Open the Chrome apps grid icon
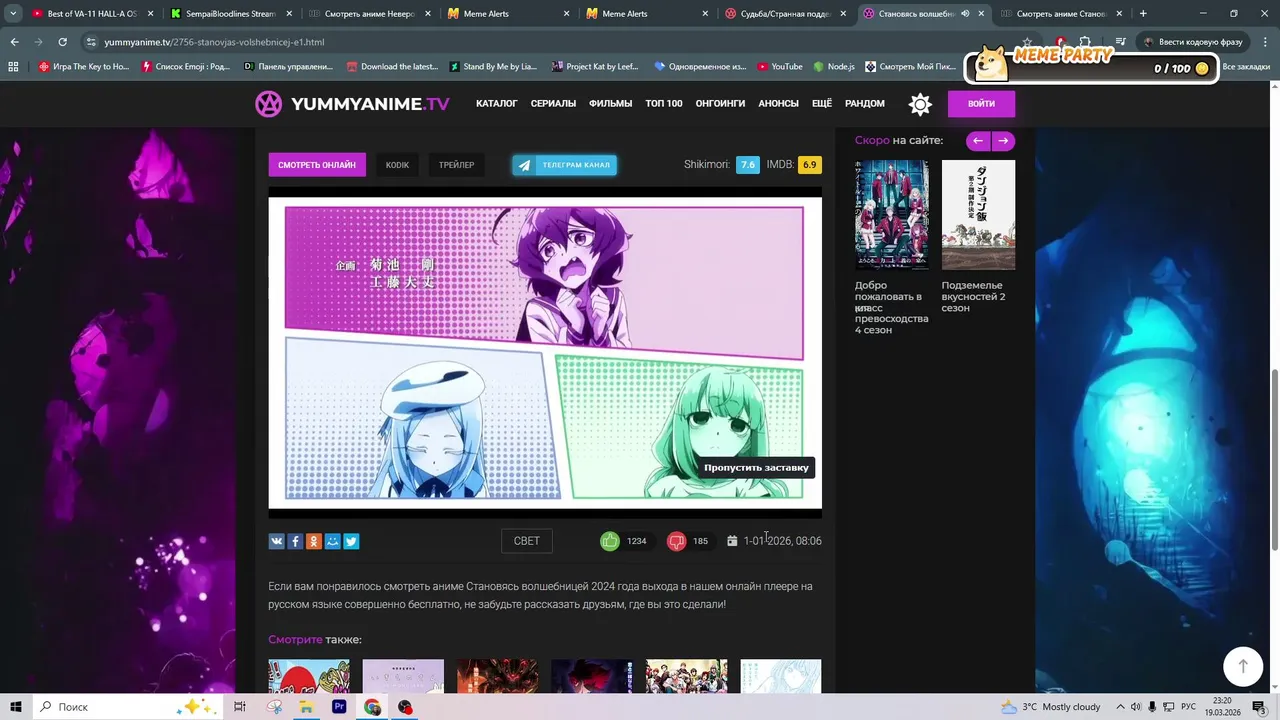The height and width of the screenshot is (720, 1280). (13, 67)
